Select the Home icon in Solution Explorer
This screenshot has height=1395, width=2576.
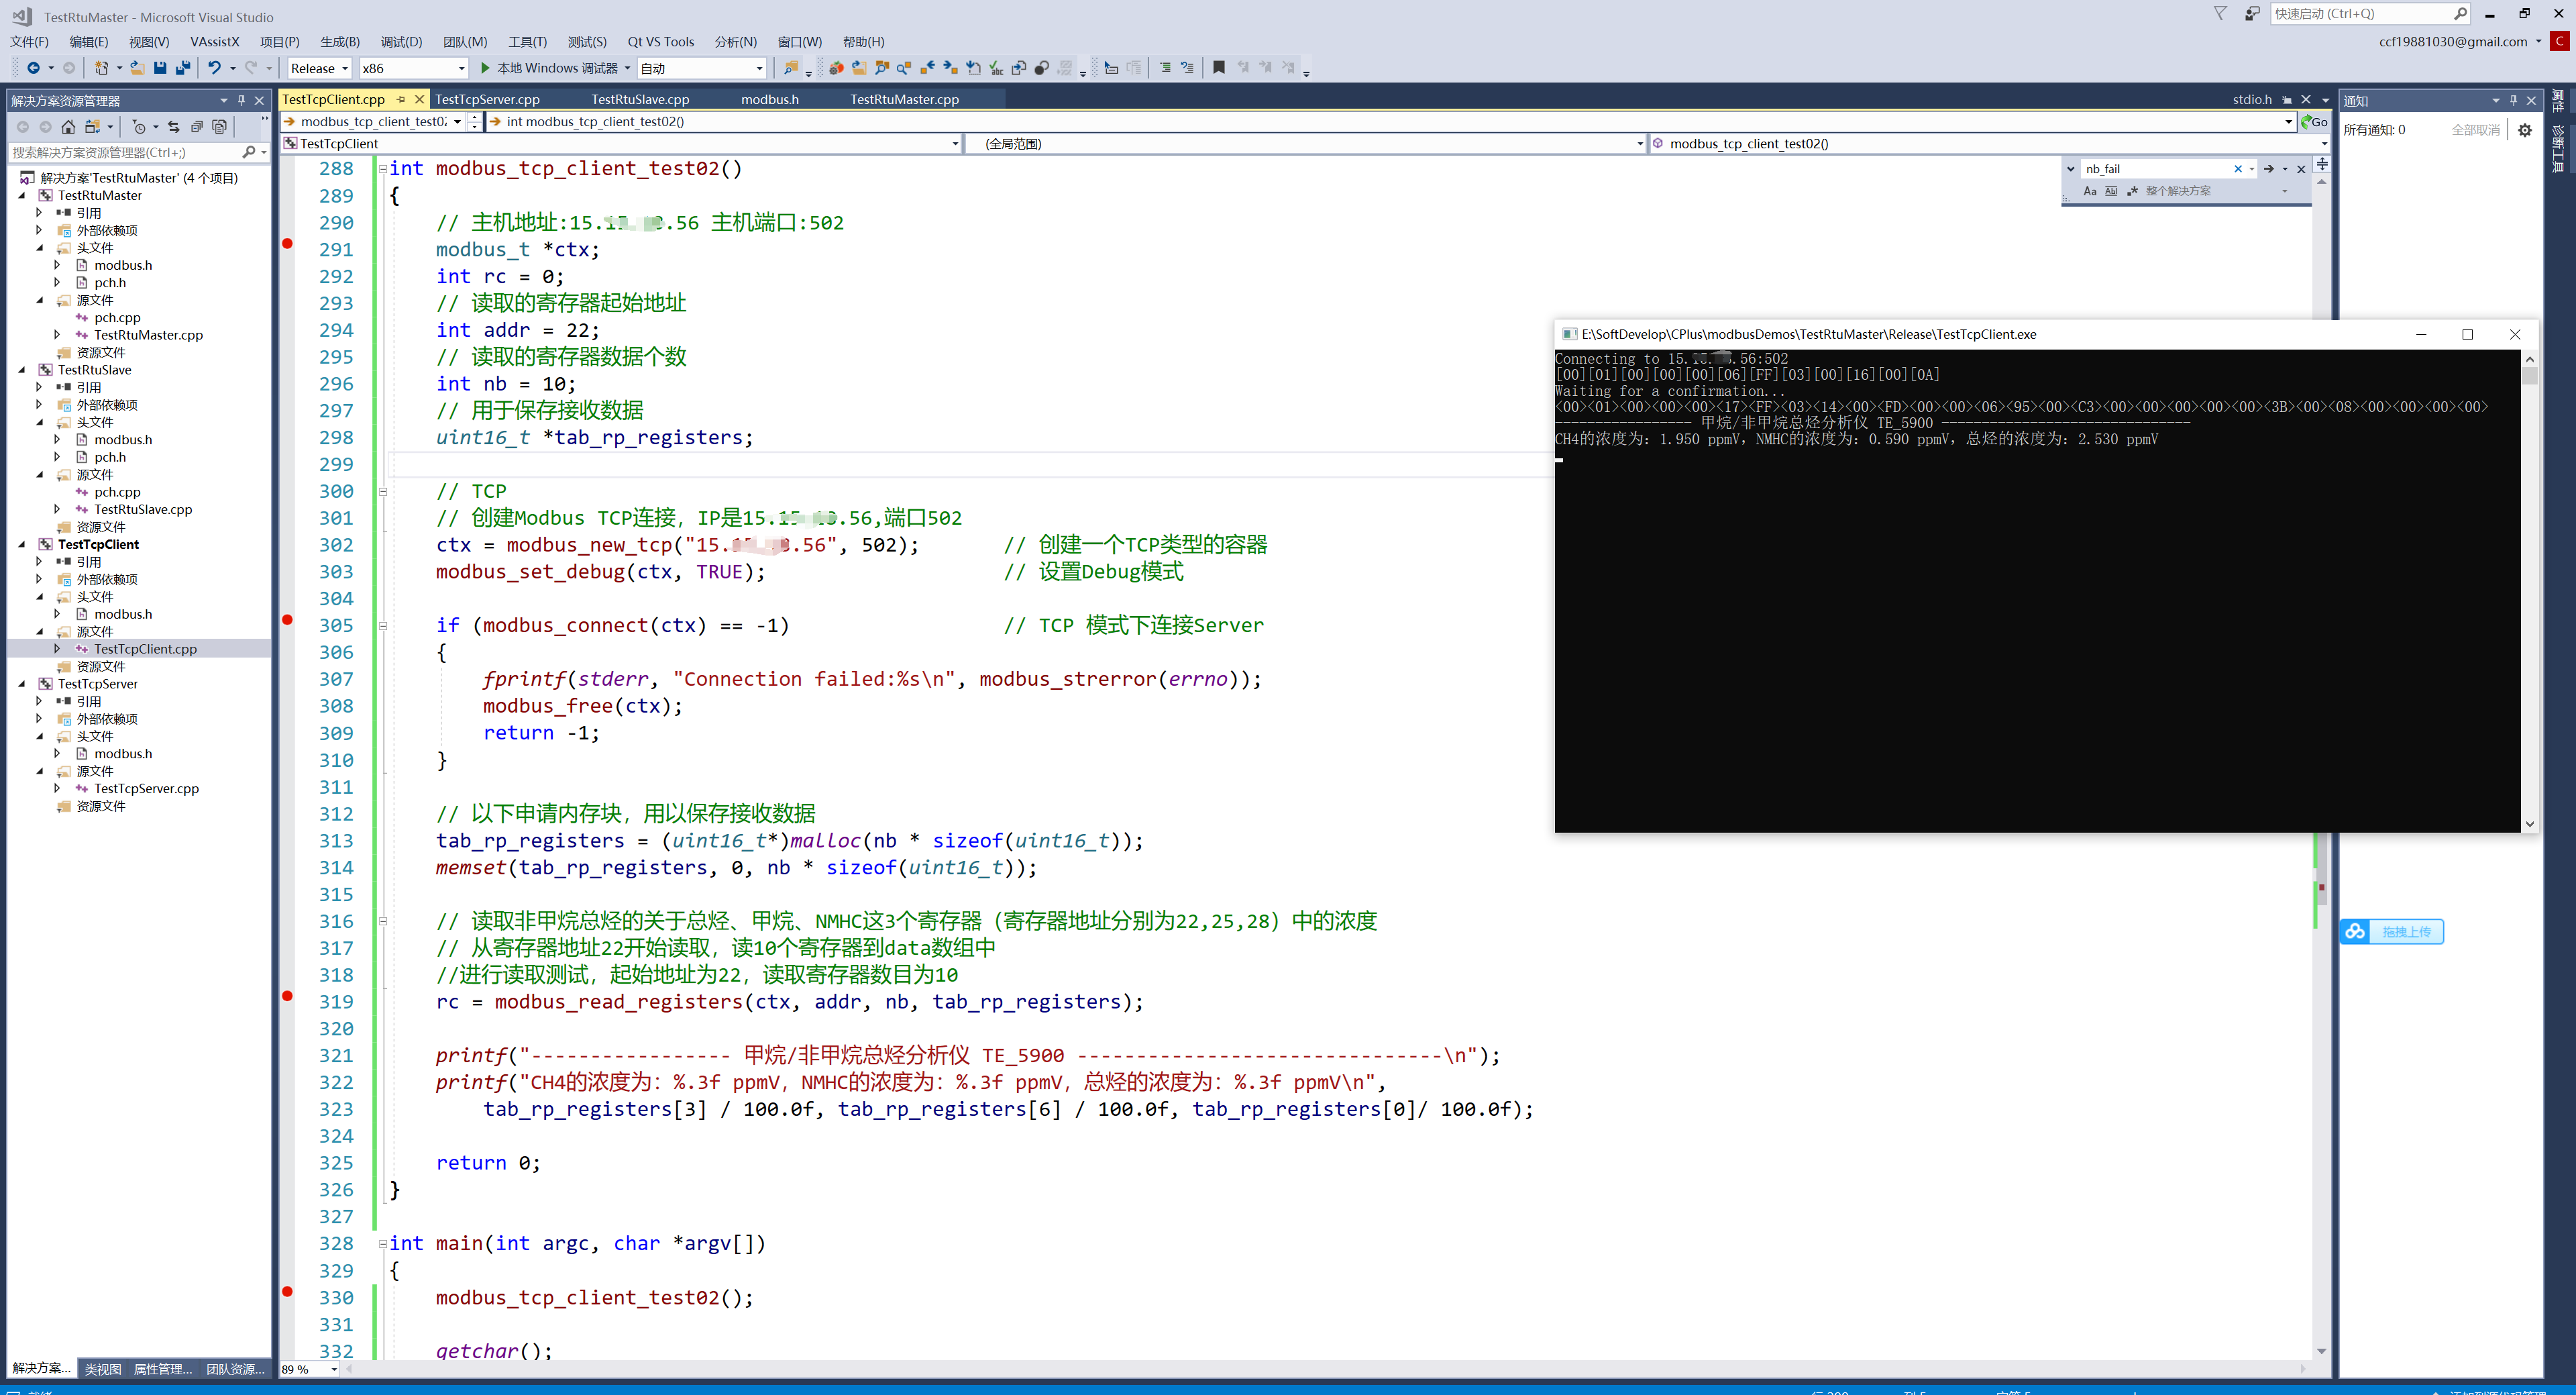(68, 126)
